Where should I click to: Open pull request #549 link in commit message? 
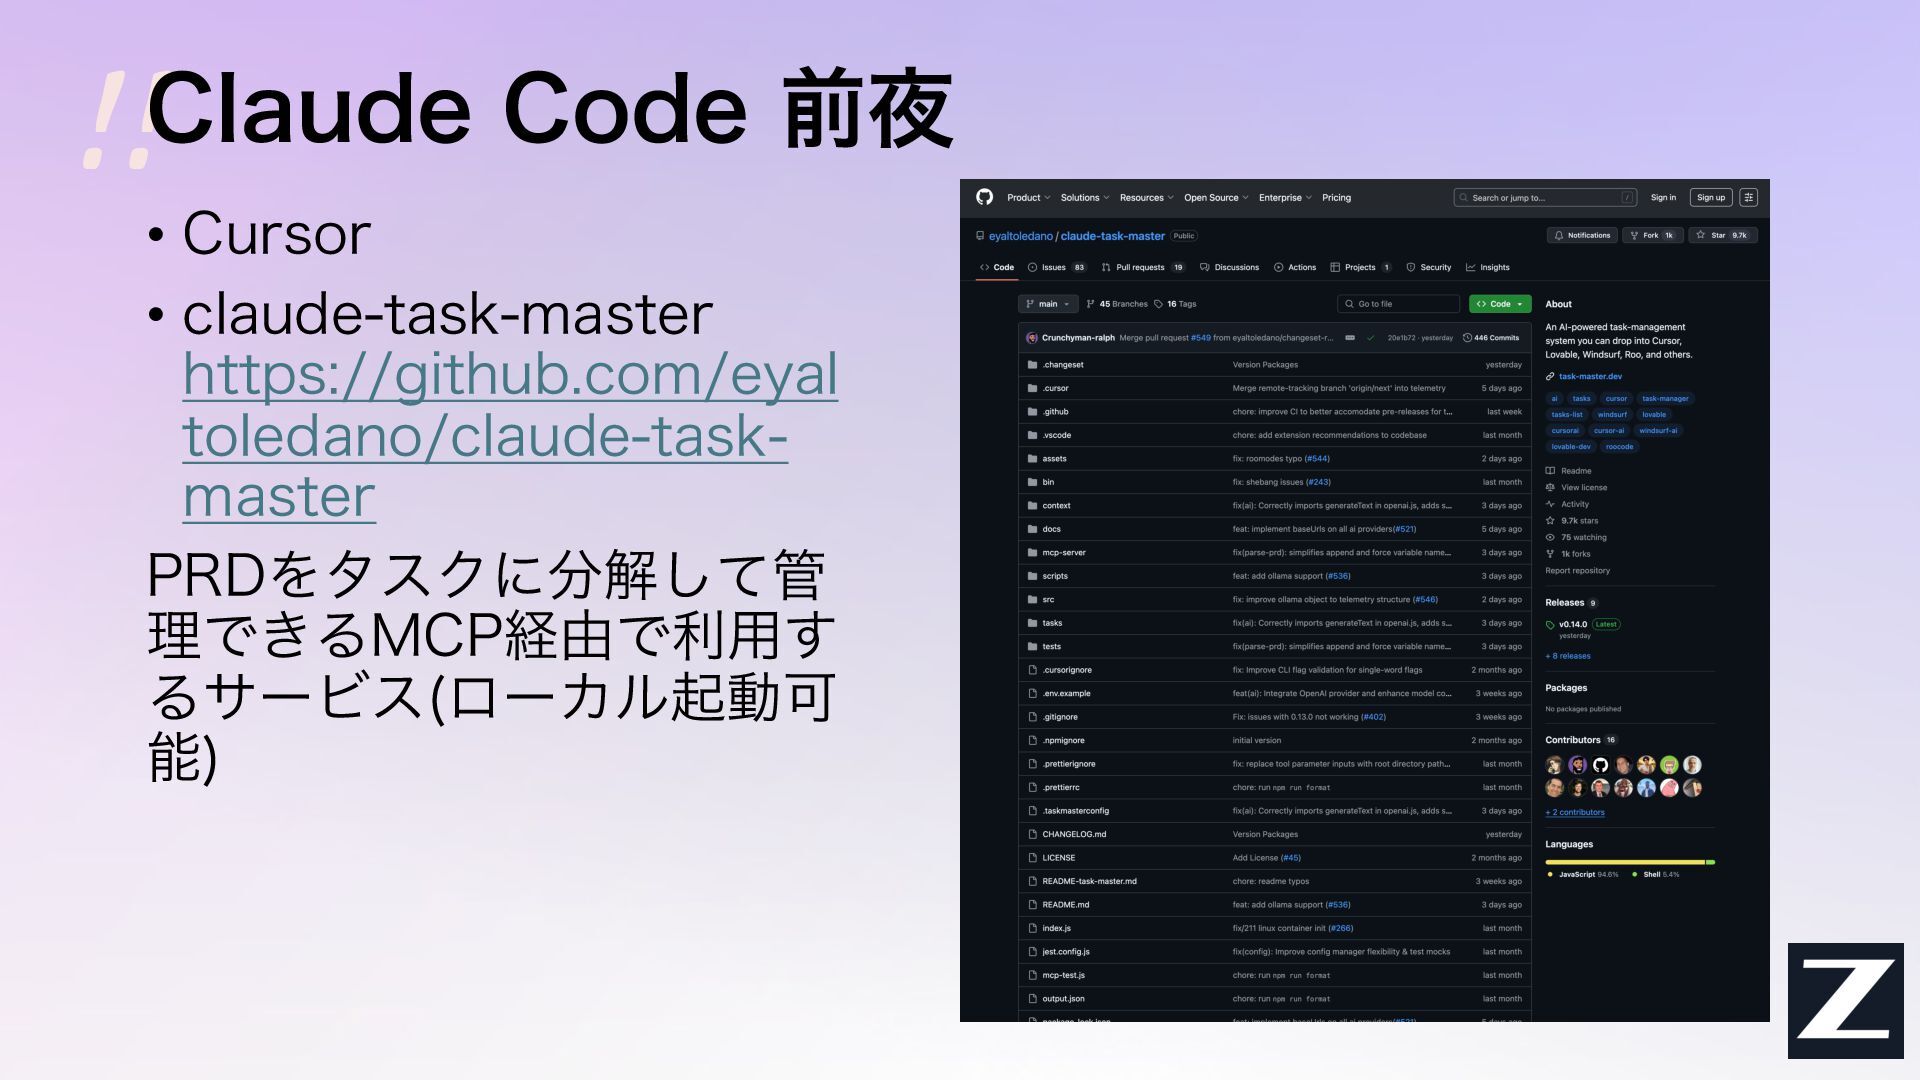click(1200, 338)
